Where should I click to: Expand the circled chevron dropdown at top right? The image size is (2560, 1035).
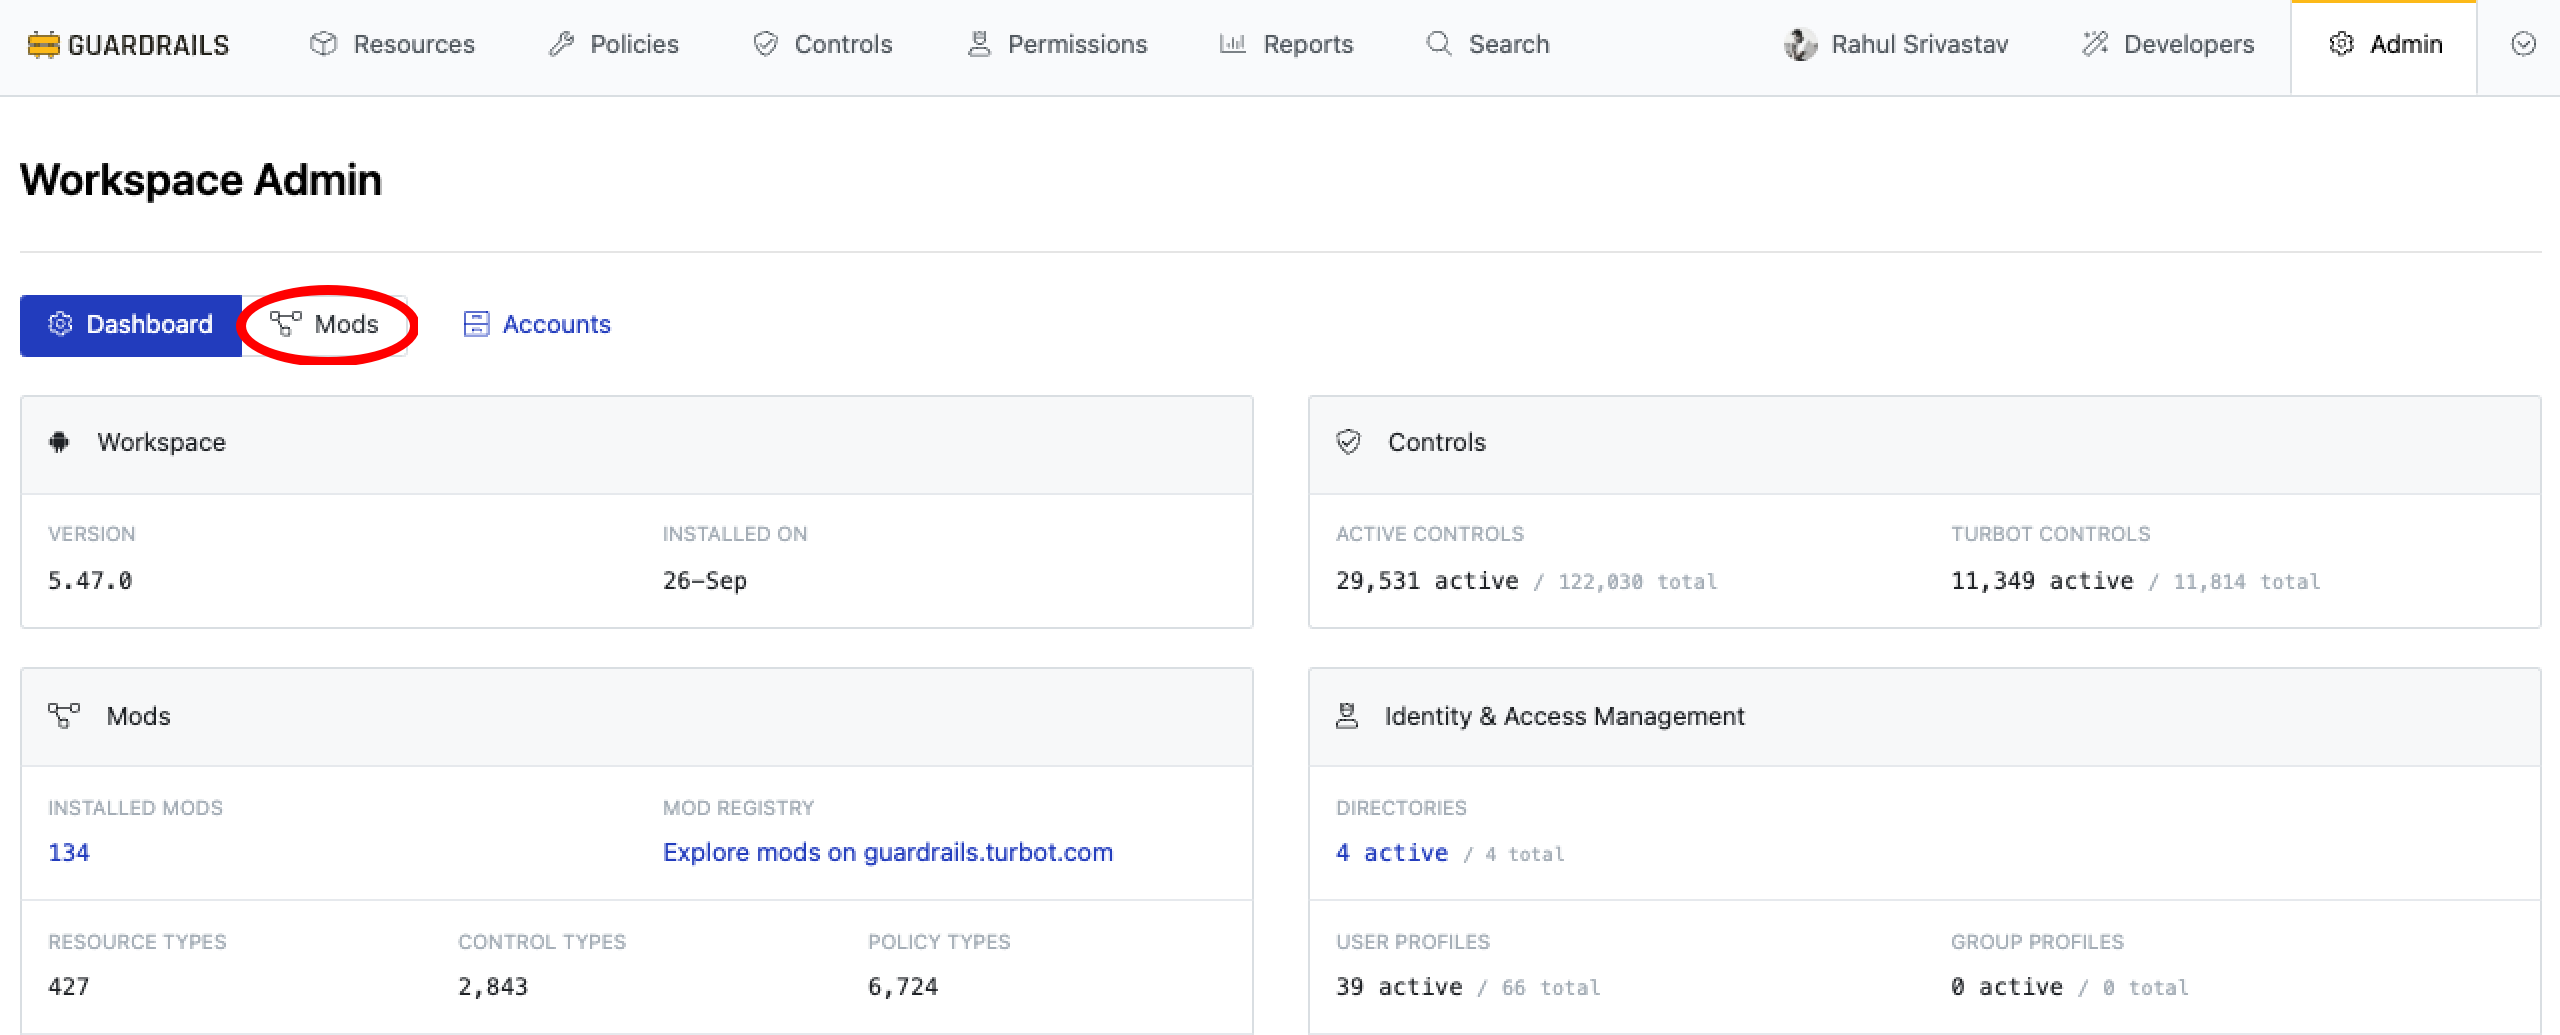(x=2523, y=44)
